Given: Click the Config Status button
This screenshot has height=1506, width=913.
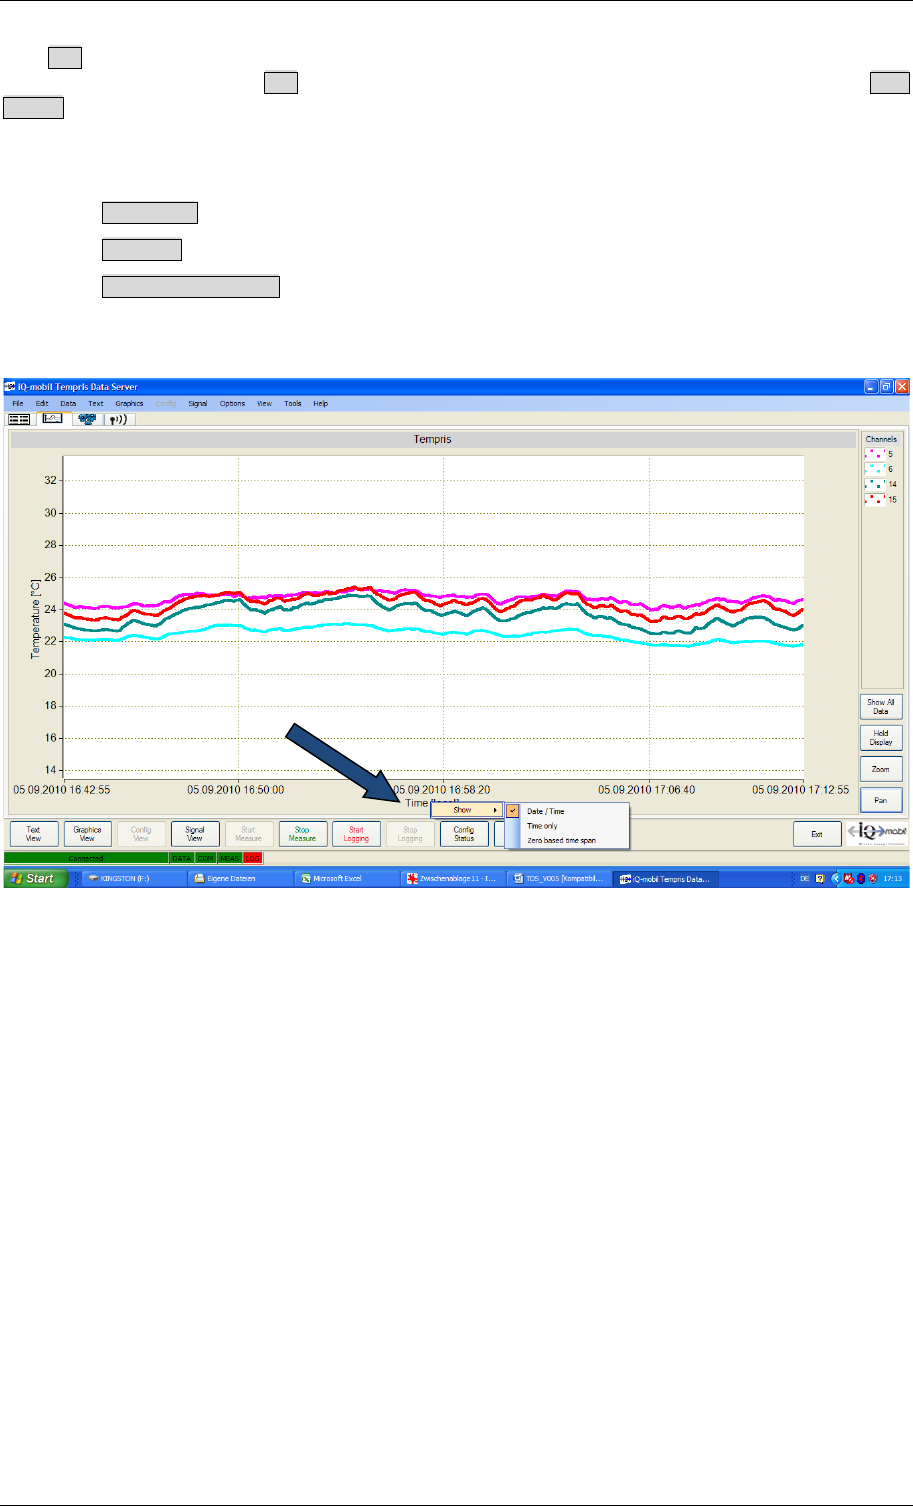Looking at the screenshot, I should 464,834.
